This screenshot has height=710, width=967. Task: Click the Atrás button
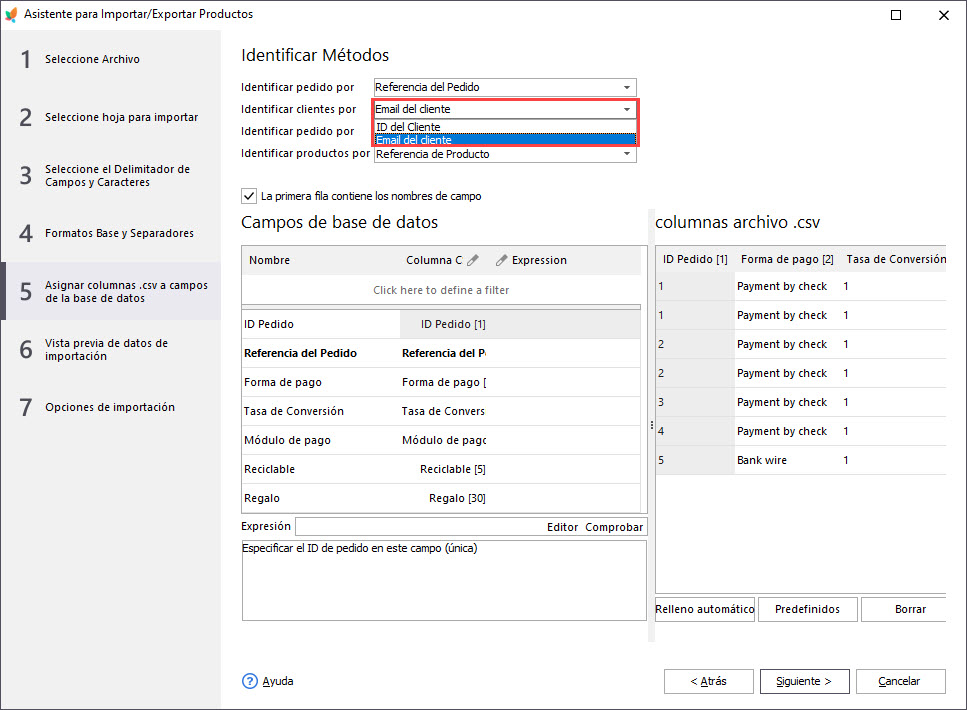709,681
